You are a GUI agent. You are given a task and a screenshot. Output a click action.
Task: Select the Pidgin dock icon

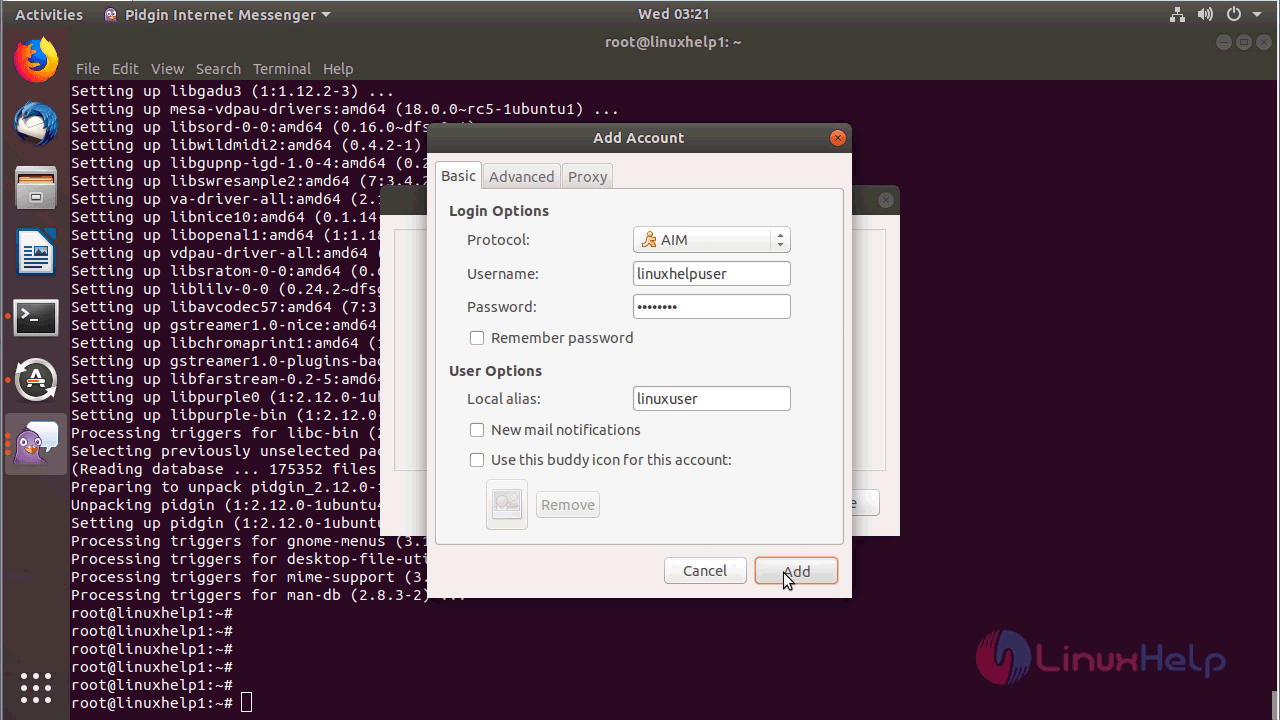click(x=36, y=444)
